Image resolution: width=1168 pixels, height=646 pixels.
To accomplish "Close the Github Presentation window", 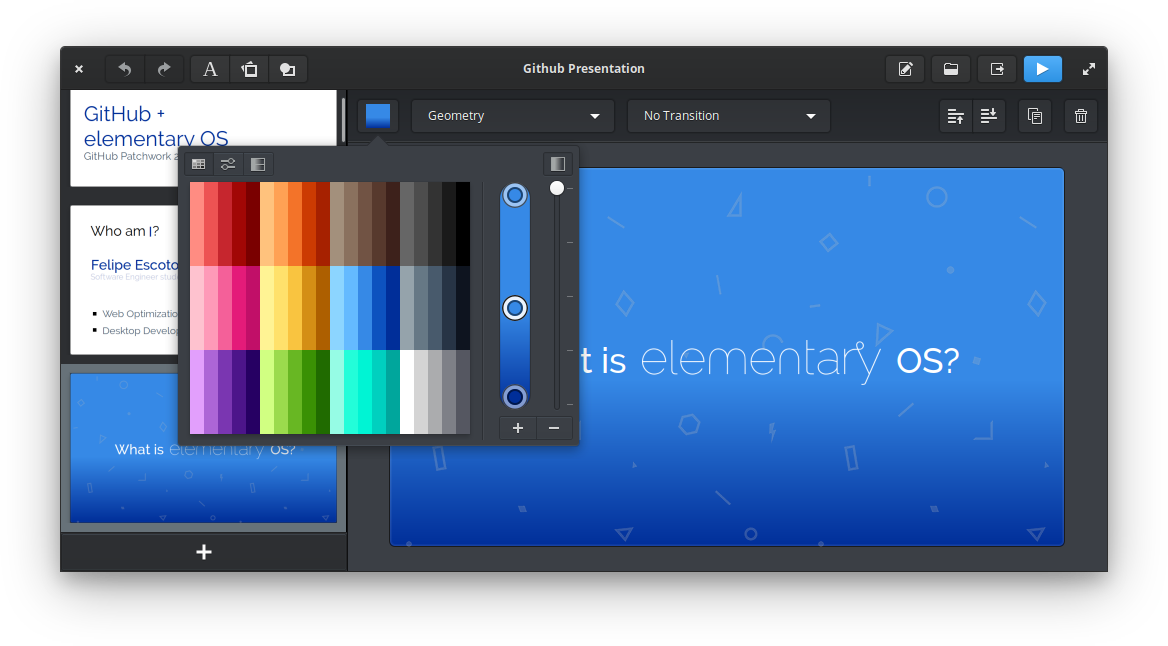I will click(x=79, y=69).
